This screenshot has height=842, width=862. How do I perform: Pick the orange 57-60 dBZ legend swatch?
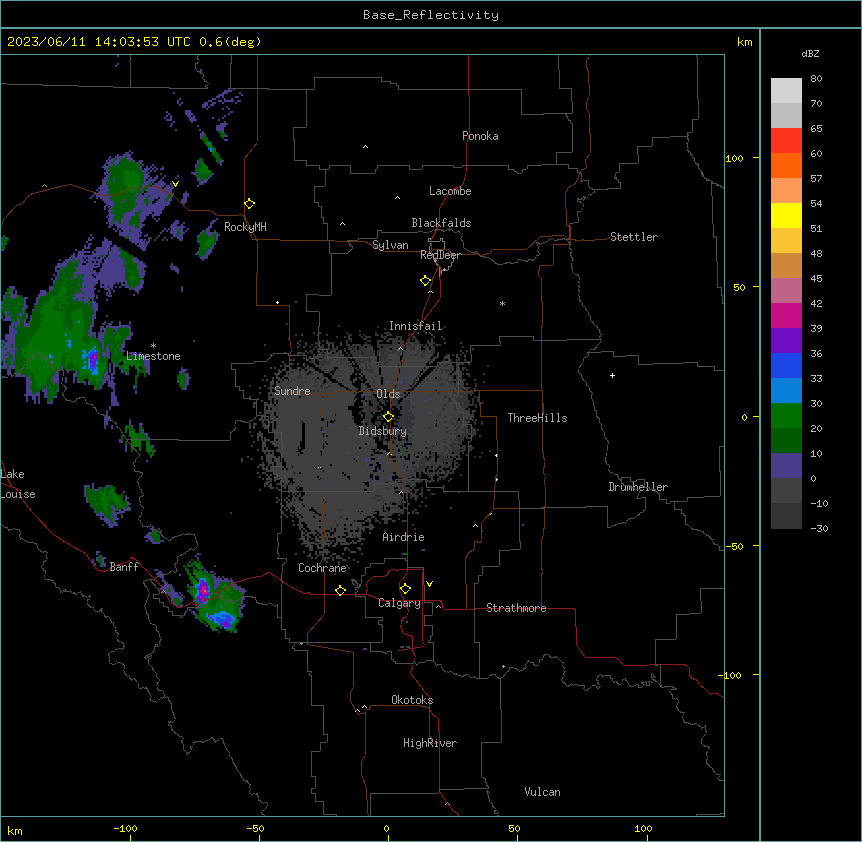786,165
